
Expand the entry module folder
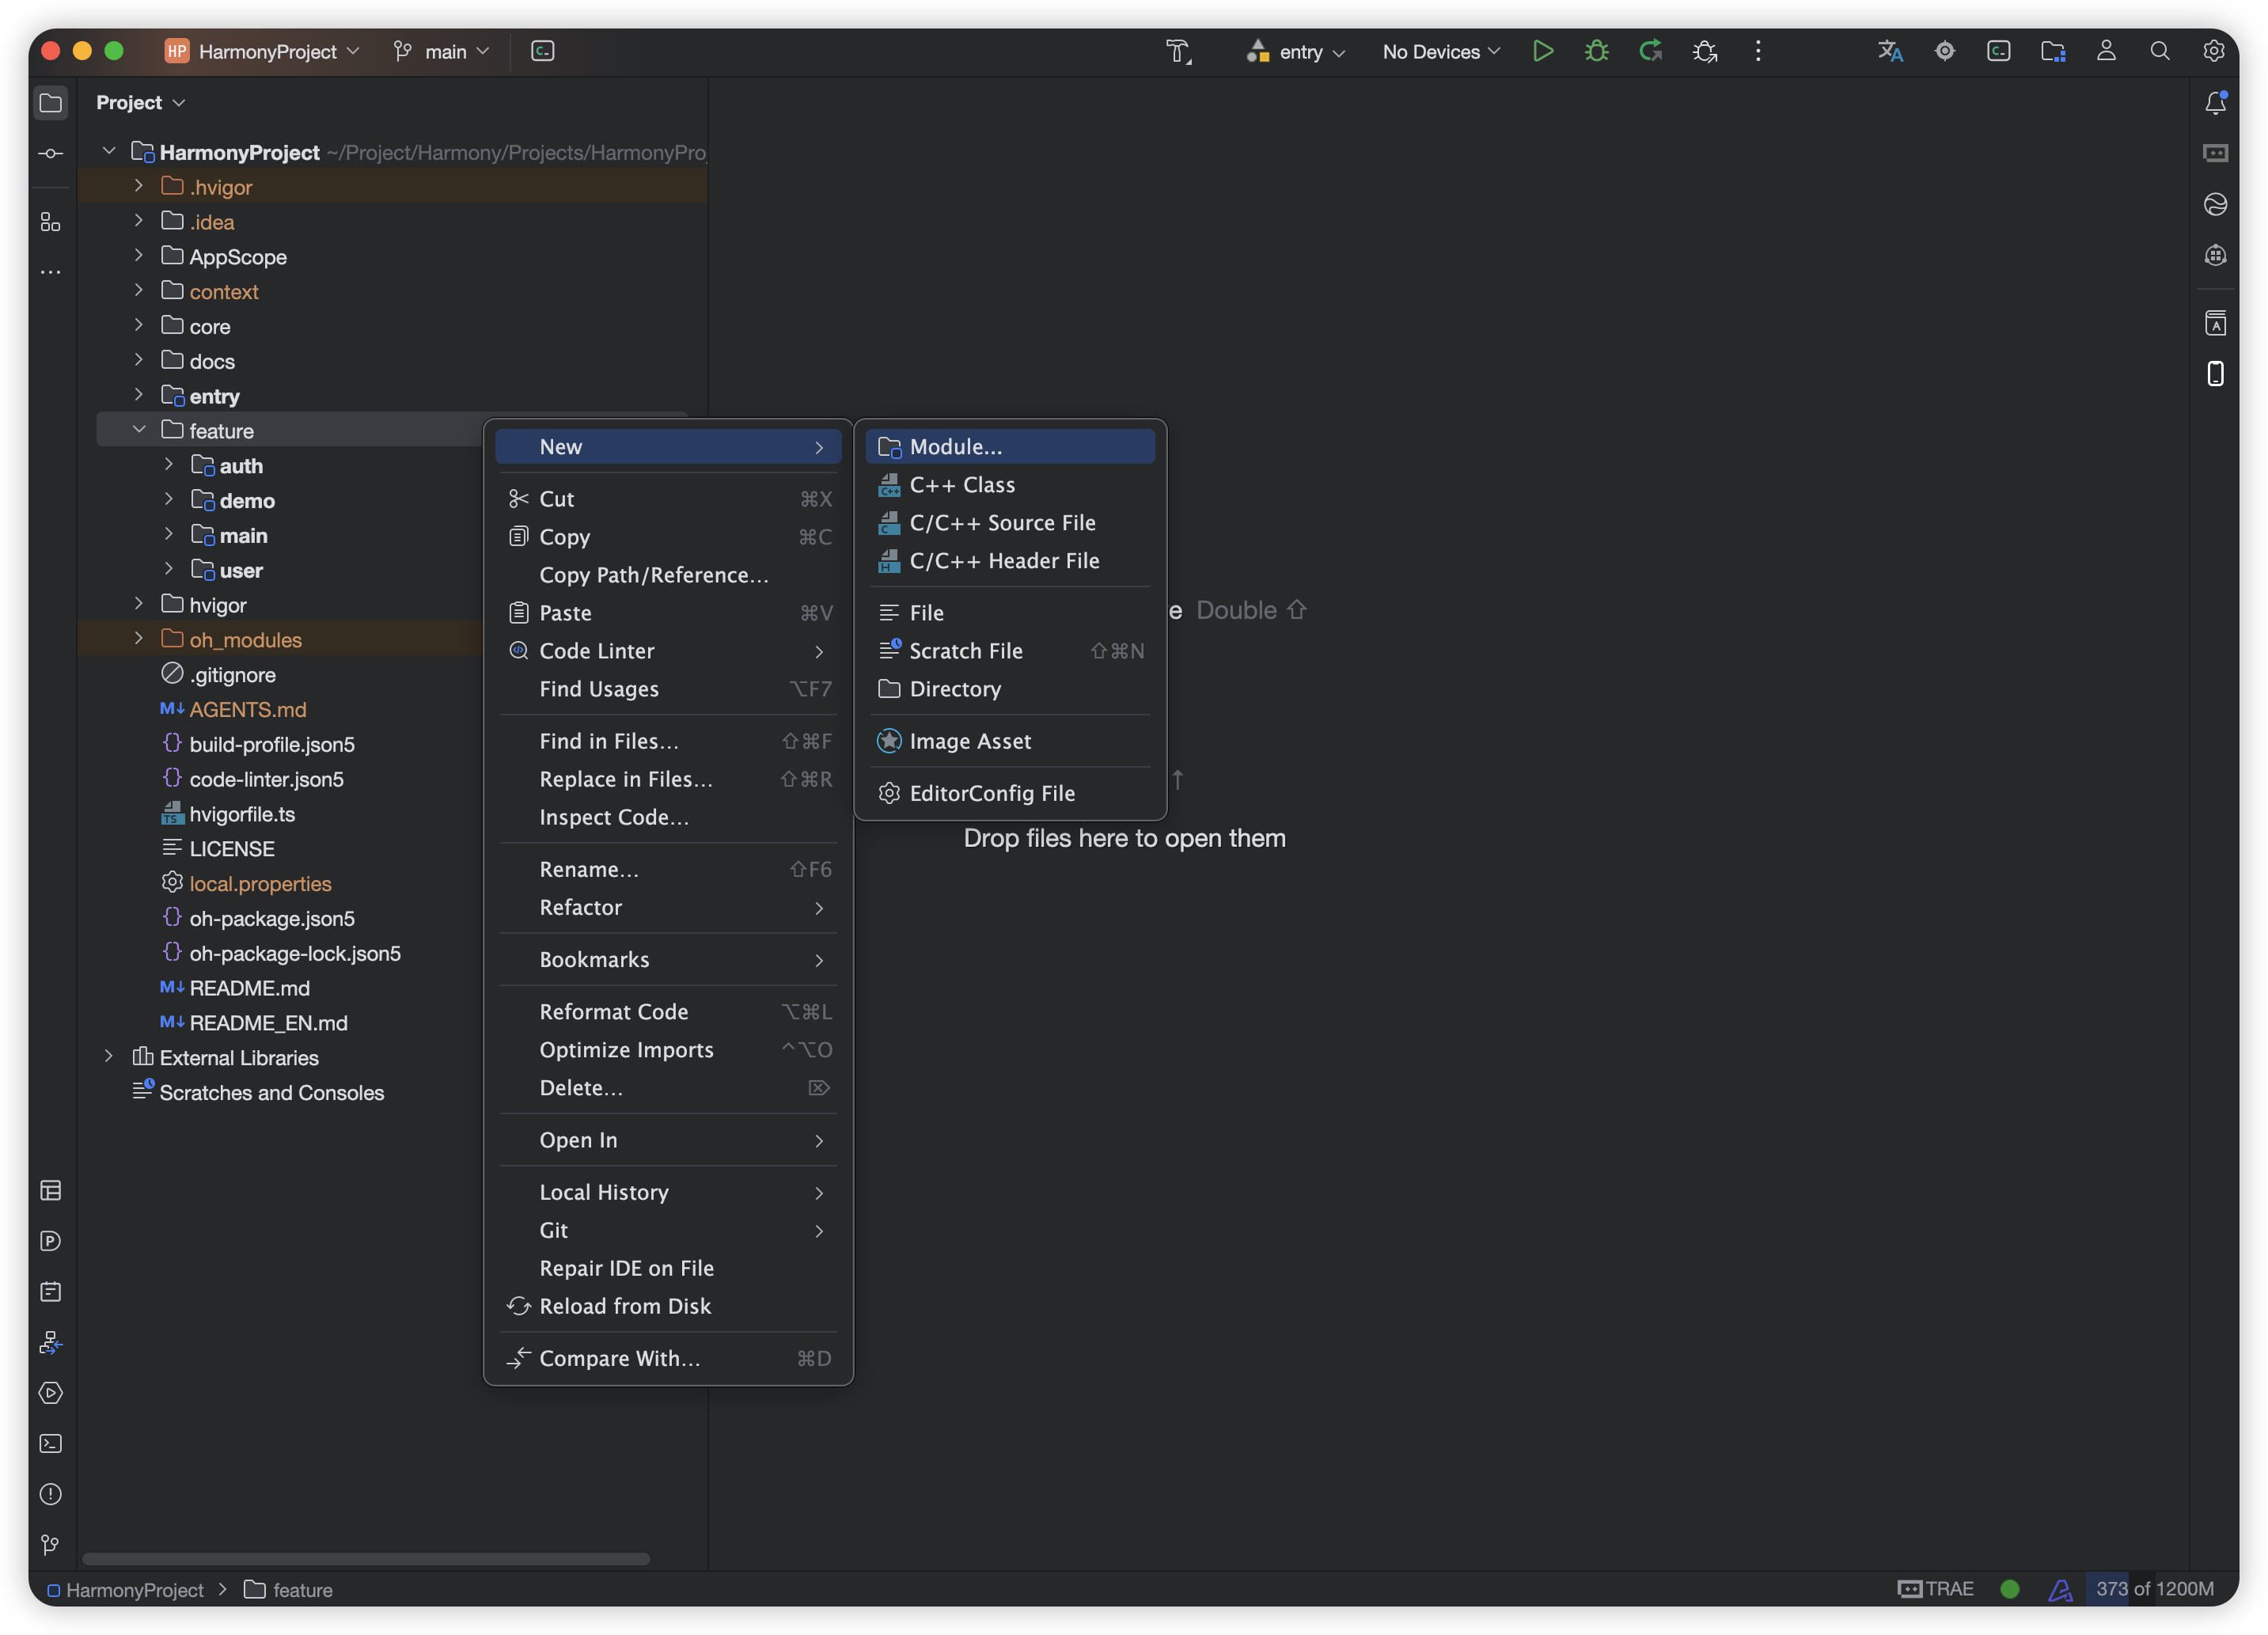click(x=139, y=395)
